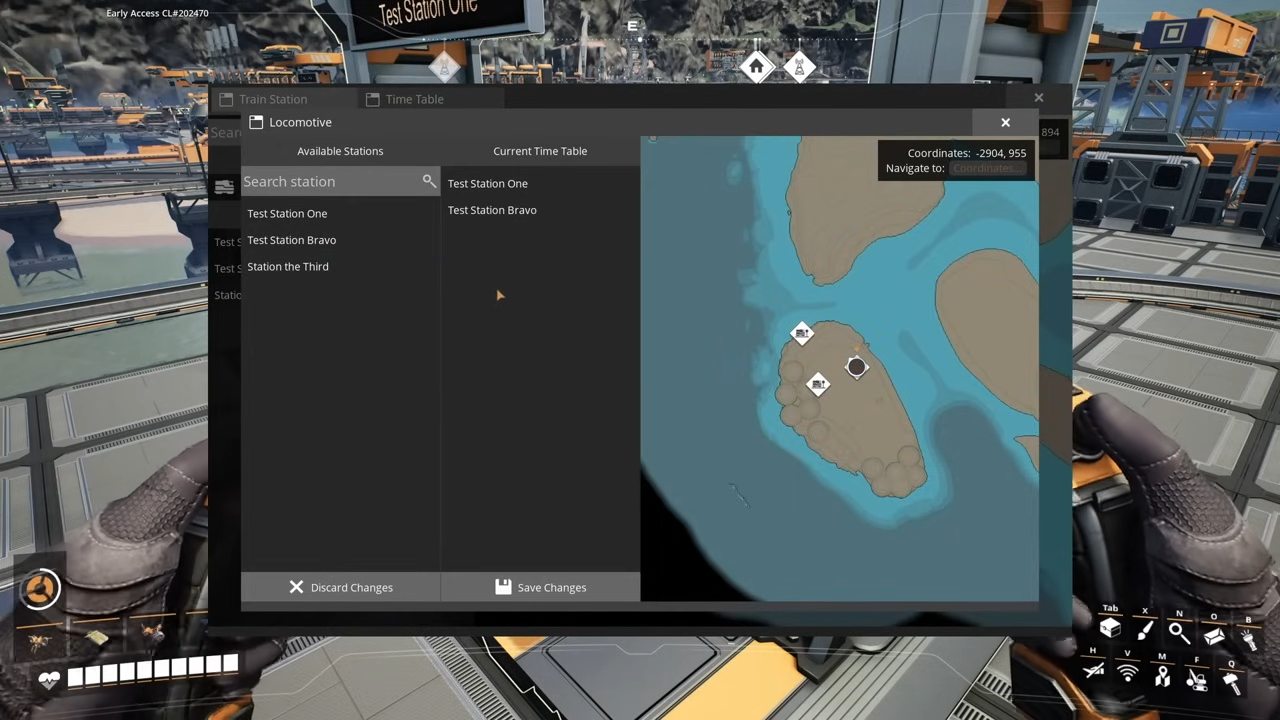Click the search icon beside station search

429,181
